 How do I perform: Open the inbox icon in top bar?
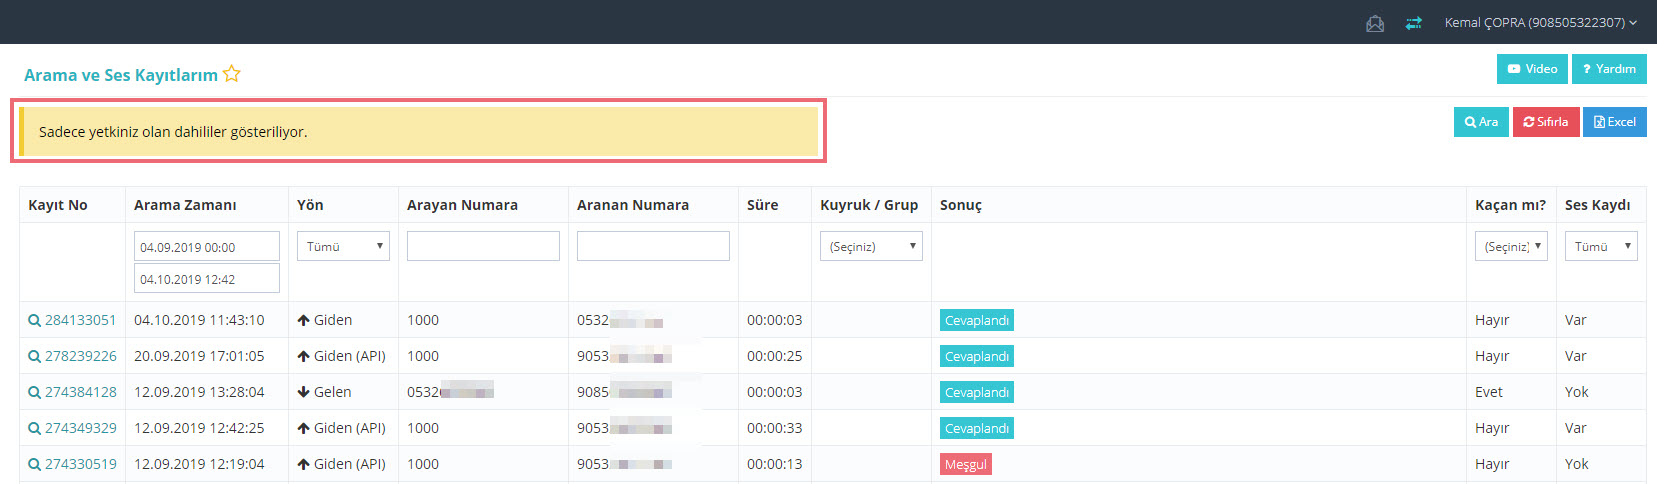(1375, 23)
